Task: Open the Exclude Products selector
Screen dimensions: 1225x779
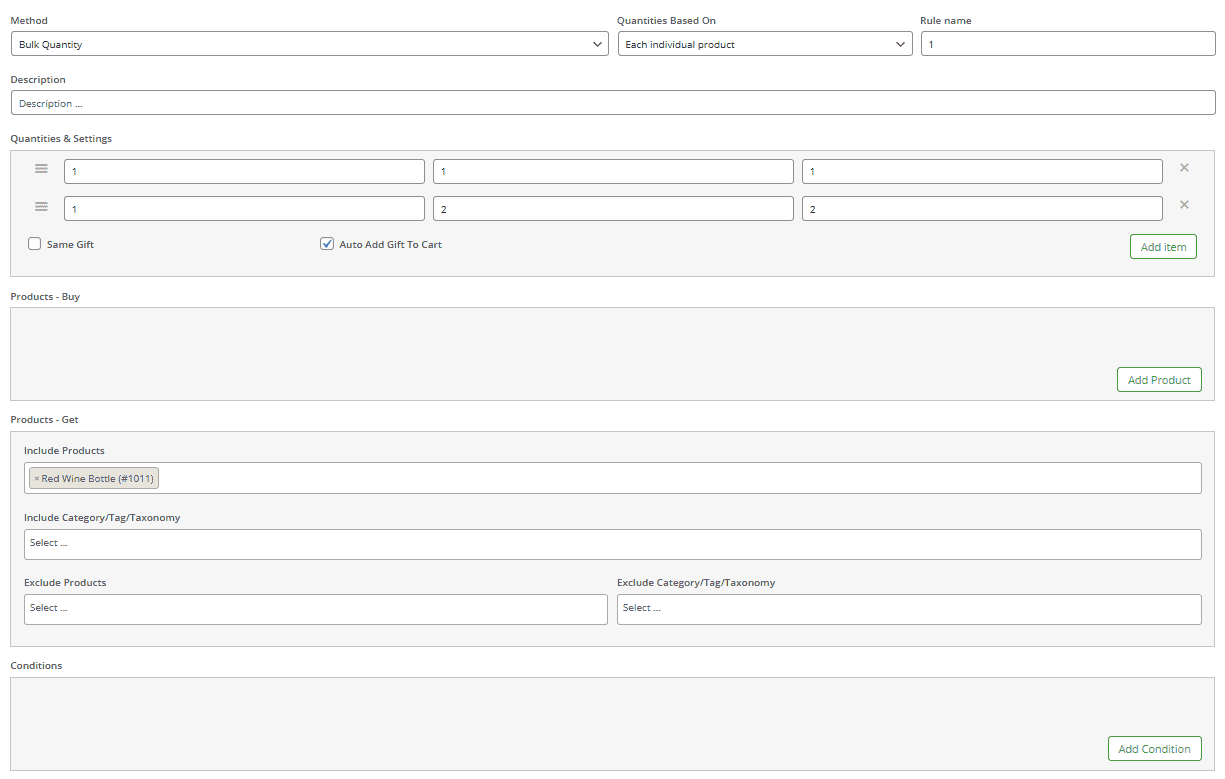Action: [315, 607]
